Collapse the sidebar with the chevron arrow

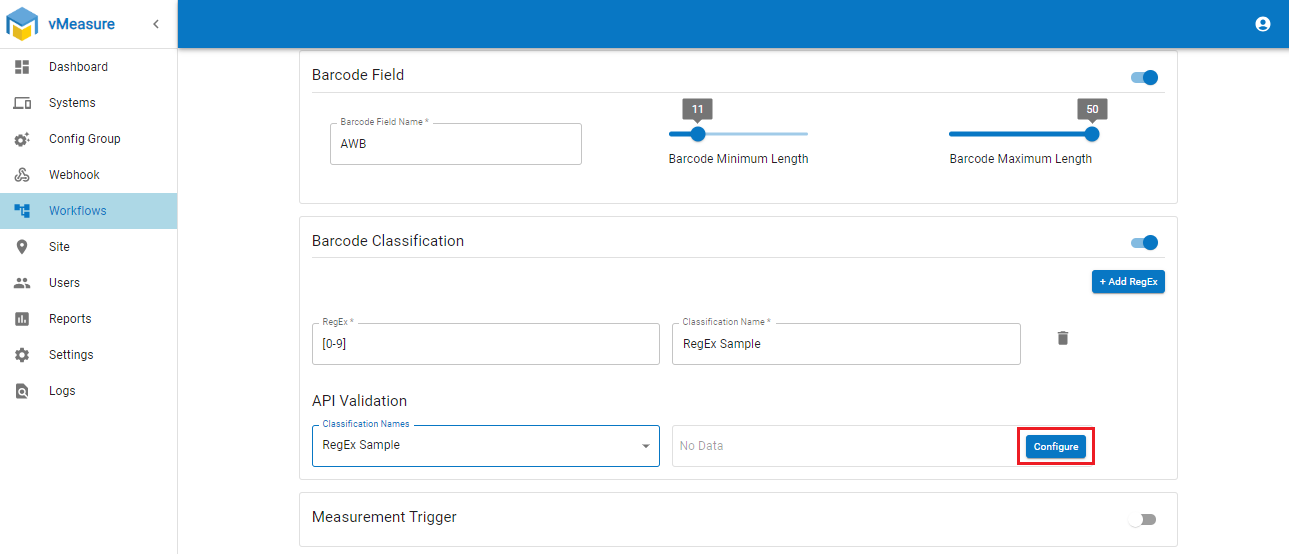click(156, 24)
